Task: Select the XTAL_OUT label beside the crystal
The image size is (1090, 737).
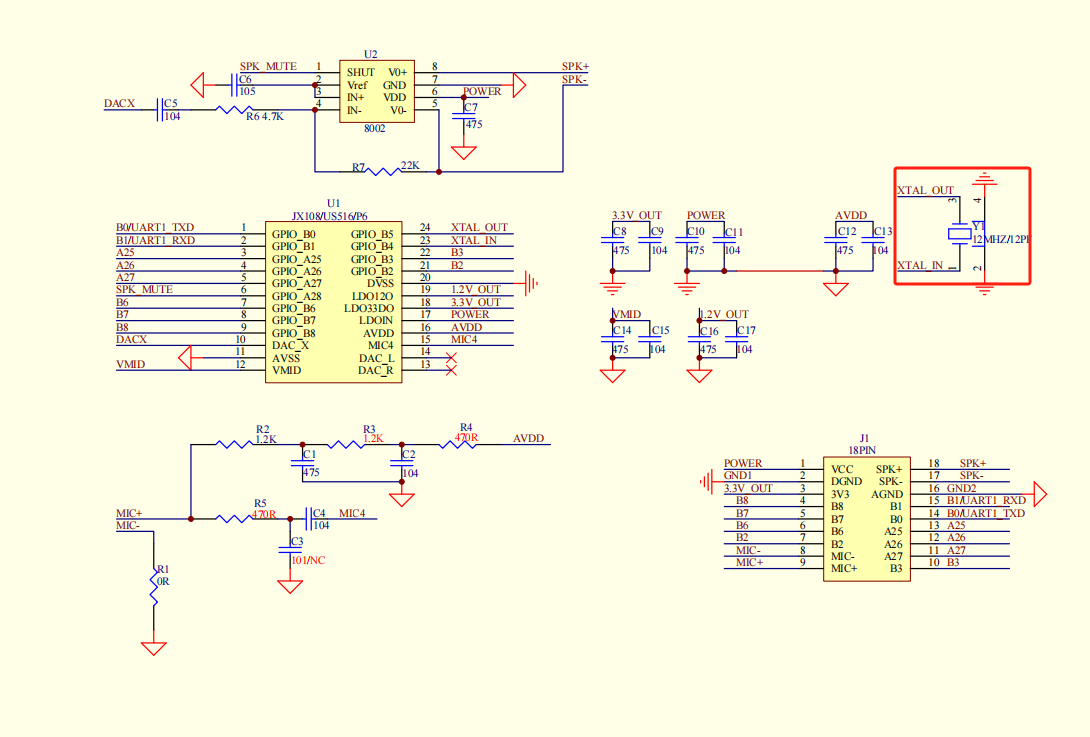Action: point(925,190)
